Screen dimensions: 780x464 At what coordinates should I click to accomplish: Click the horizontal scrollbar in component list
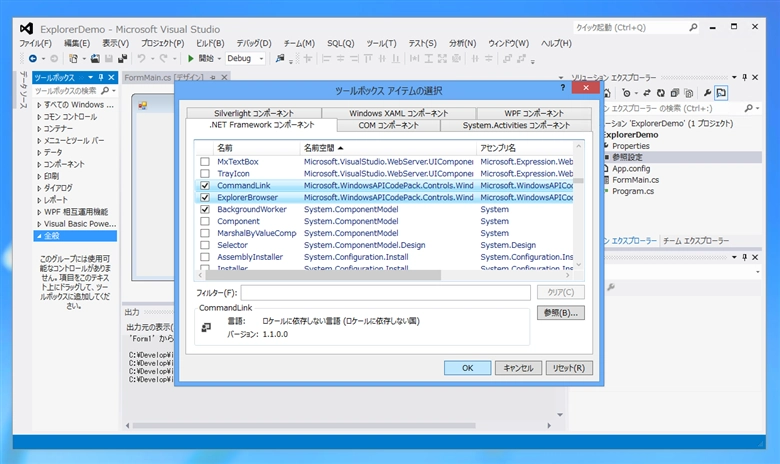point(323,275)
